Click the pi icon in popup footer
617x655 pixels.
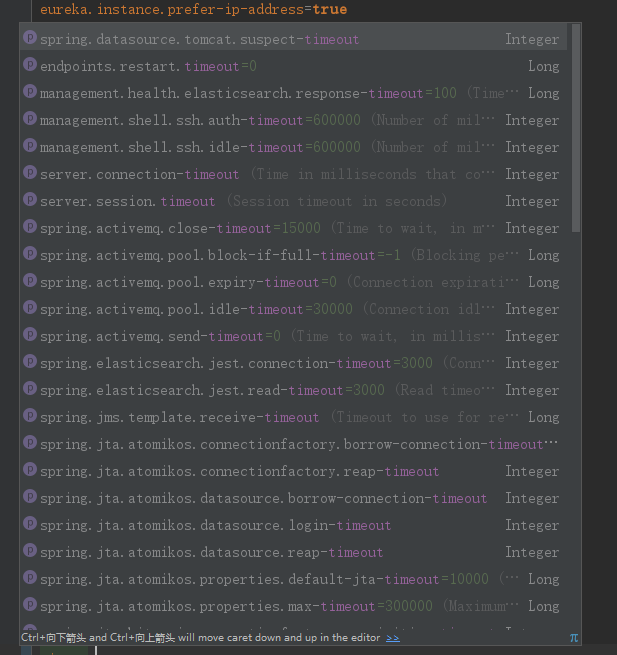(x=574, y=636)
